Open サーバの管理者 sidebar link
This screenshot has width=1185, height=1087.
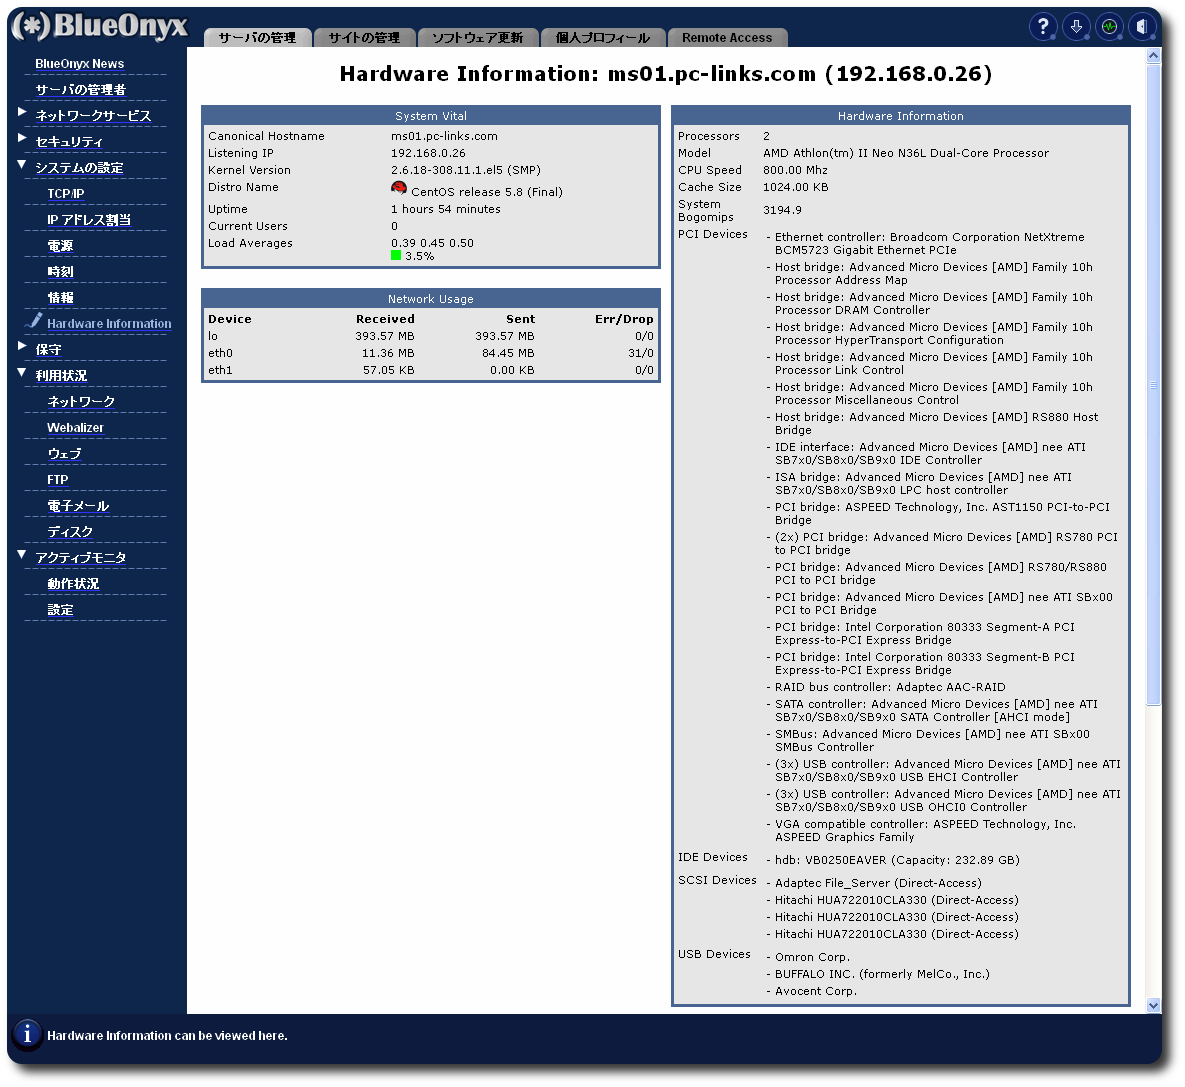80,90
